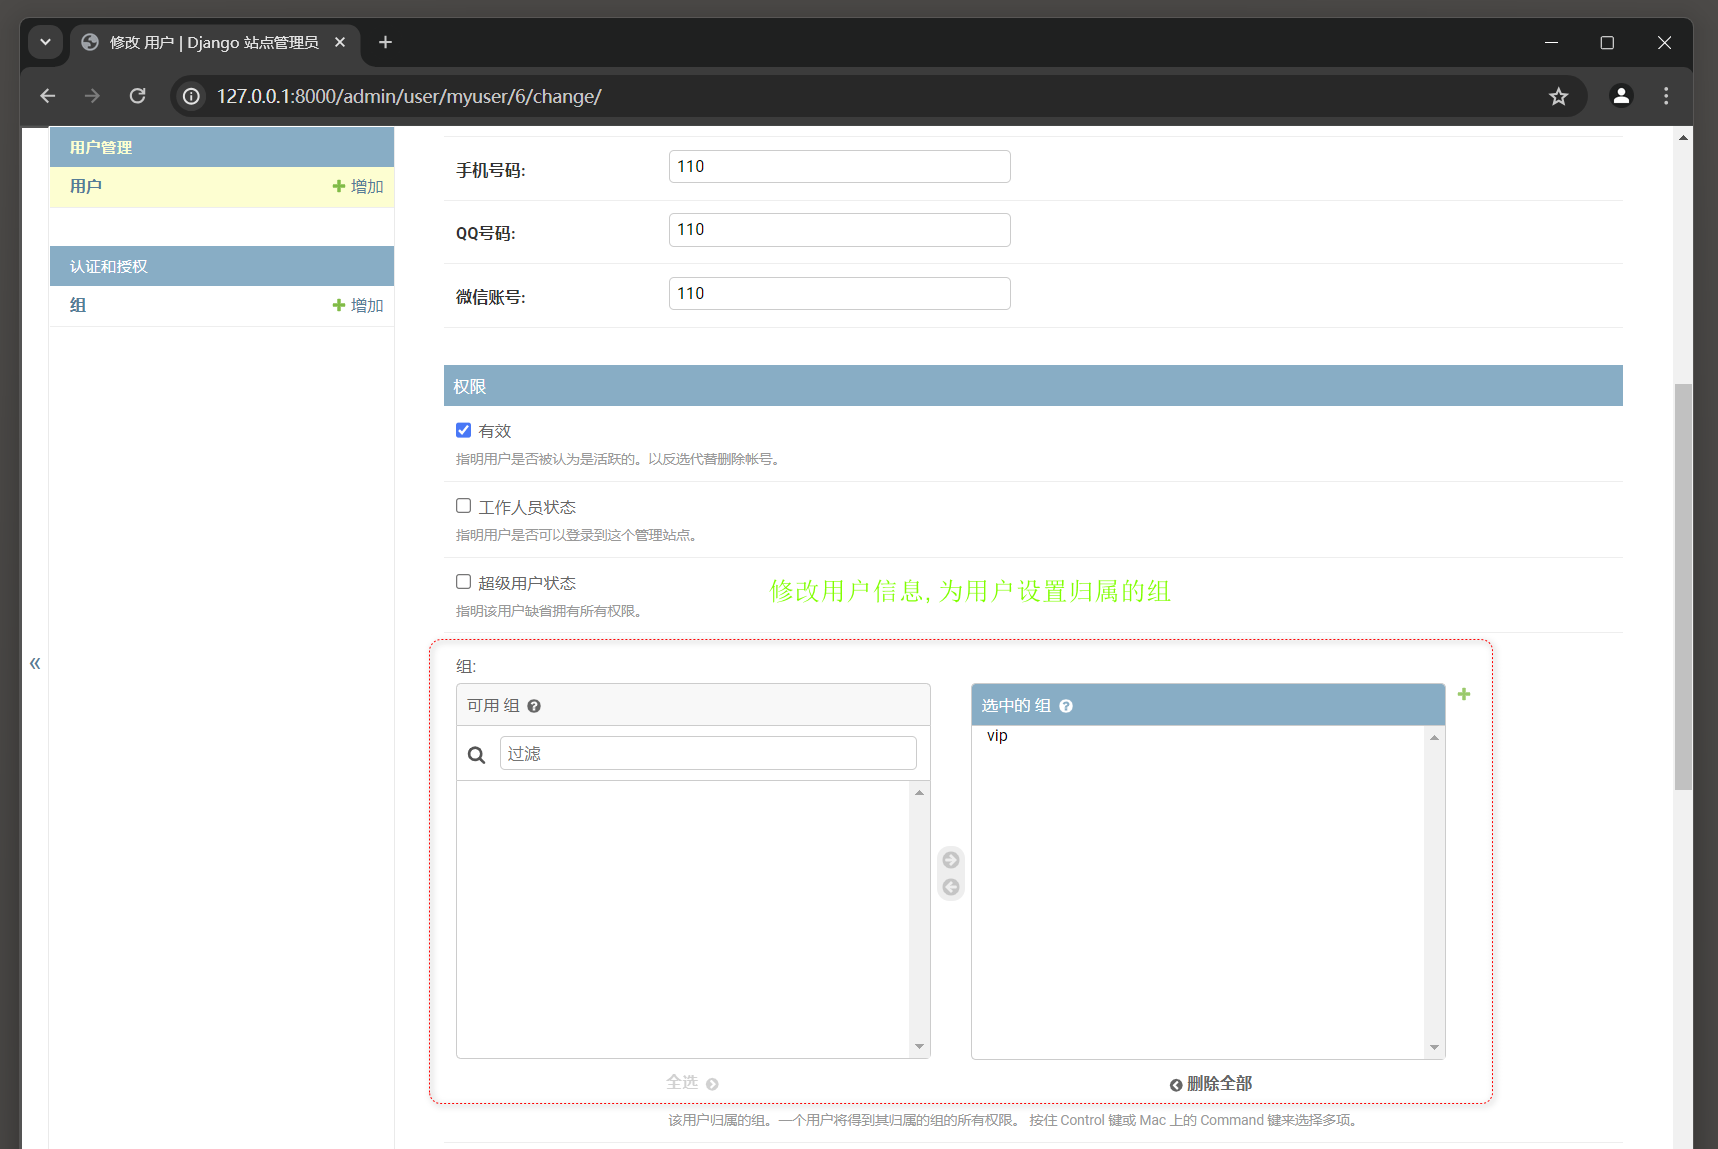
Task: Open a new browser tab
Action: (385, 42)
